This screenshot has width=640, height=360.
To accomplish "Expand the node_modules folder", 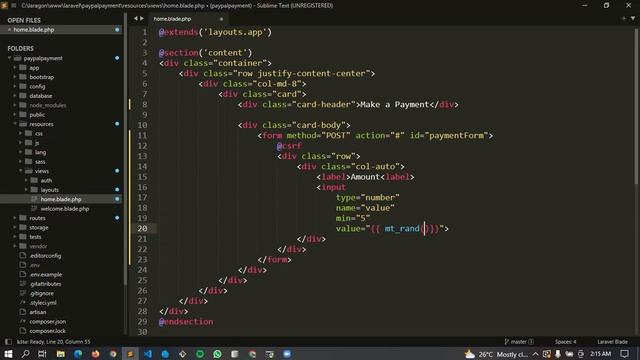I will (x=15, y=105).
